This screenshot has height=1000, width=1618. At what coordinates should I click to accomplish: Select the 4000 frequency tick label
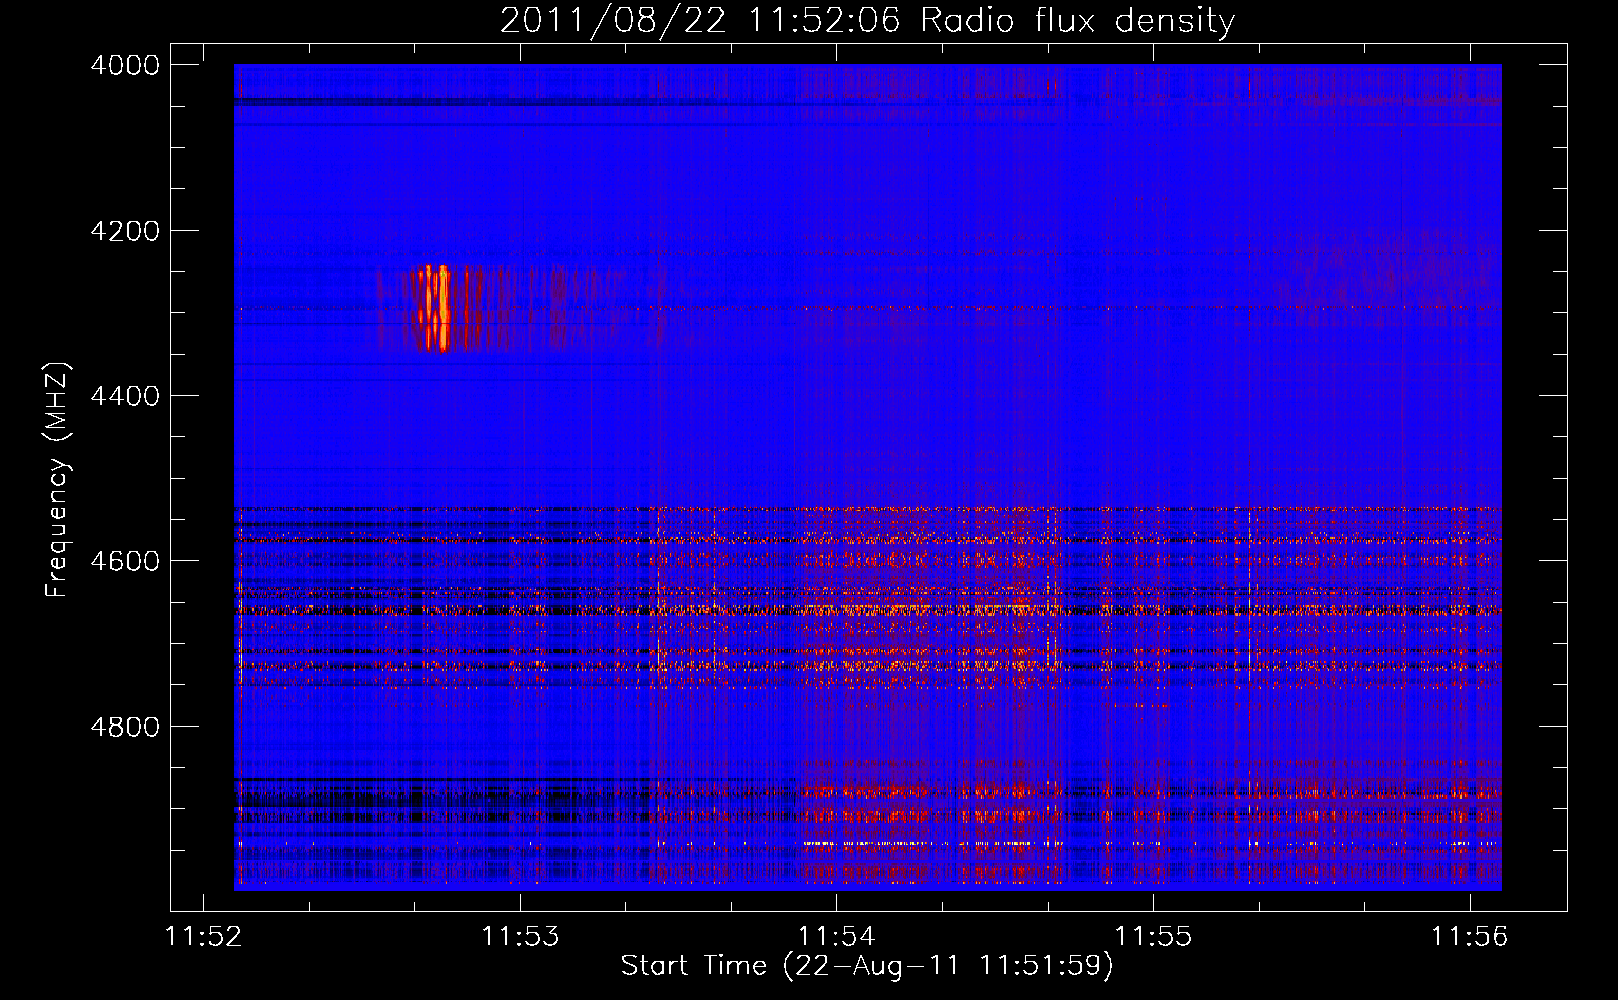click(x=125, y=65)
